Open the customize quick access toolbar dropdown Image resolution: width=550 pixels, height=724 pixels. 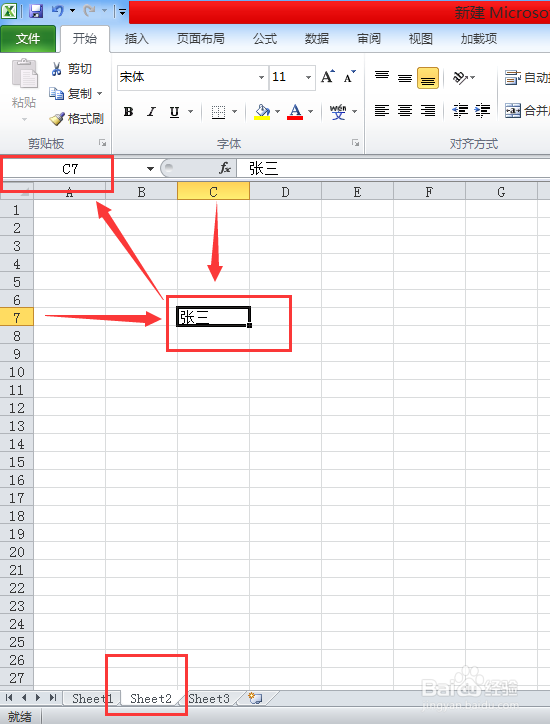click(x=122, y=12)
